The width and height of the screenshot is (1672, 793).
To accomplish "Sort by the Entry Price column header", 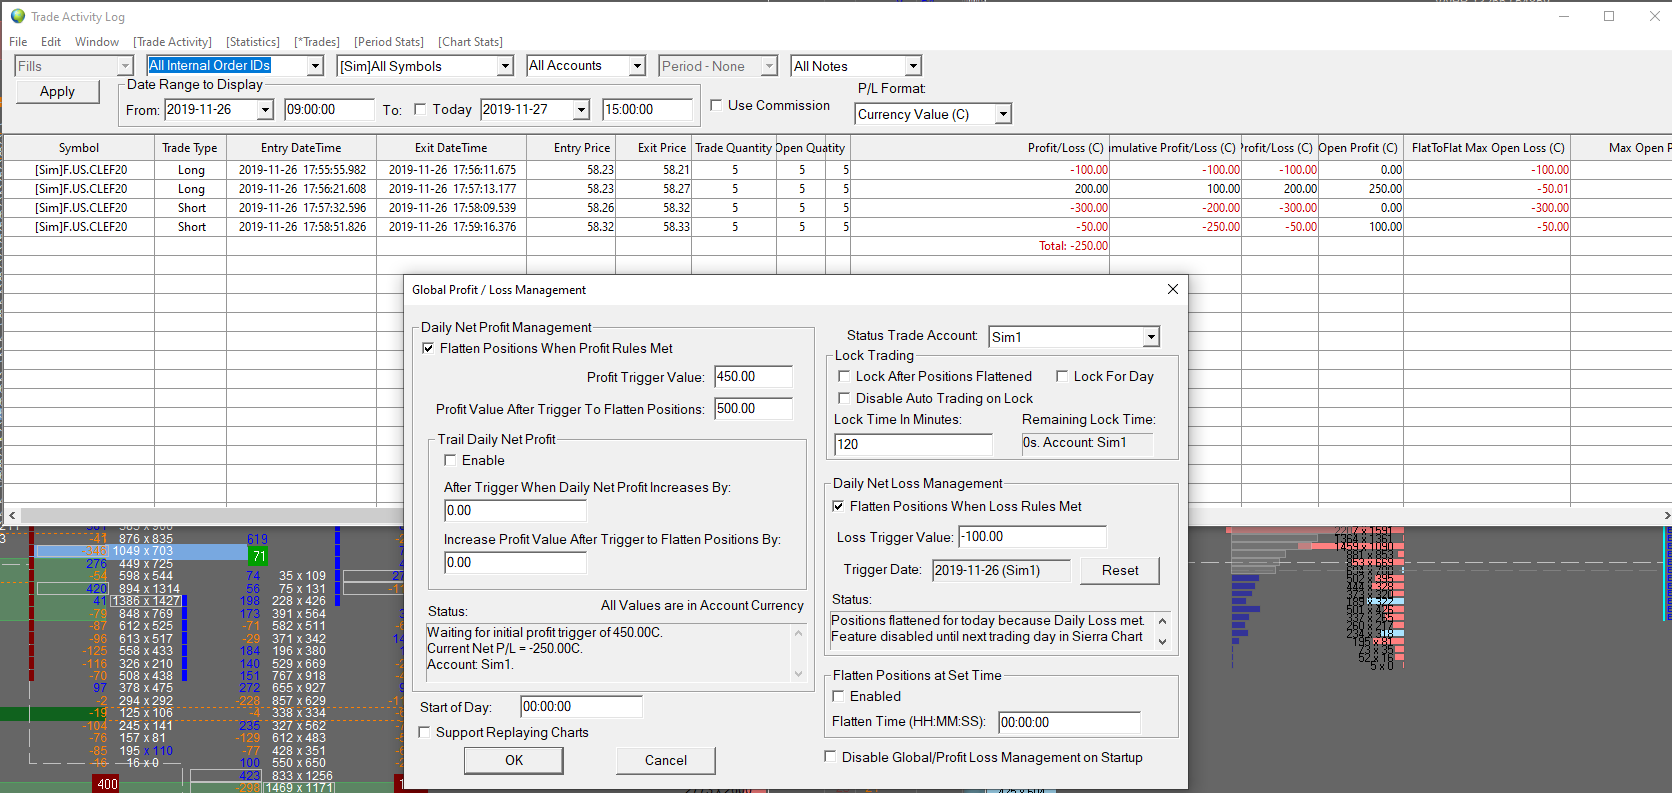I will 571,148.
